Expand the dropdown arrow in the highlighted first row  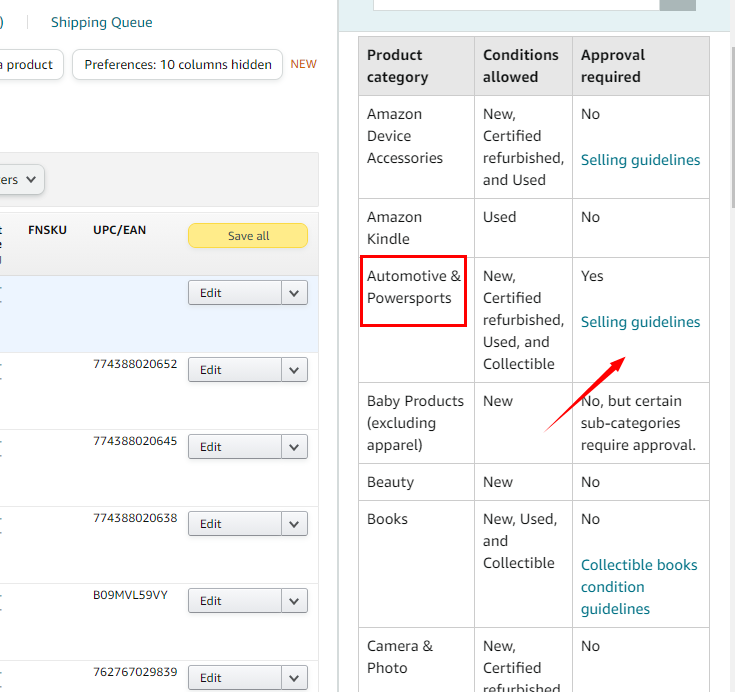click(294, 293)
